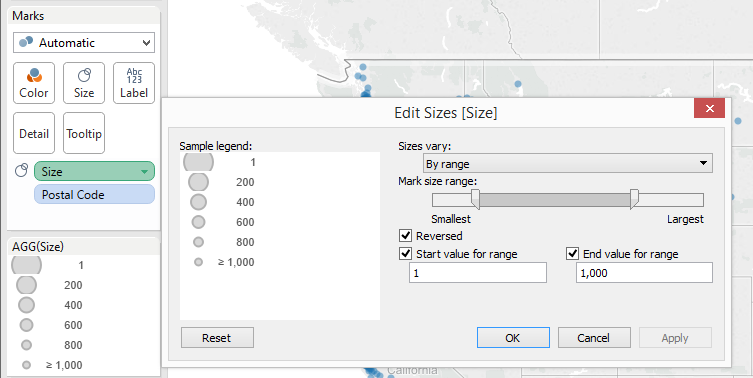Click the mark size range track

tap(568, 200)
